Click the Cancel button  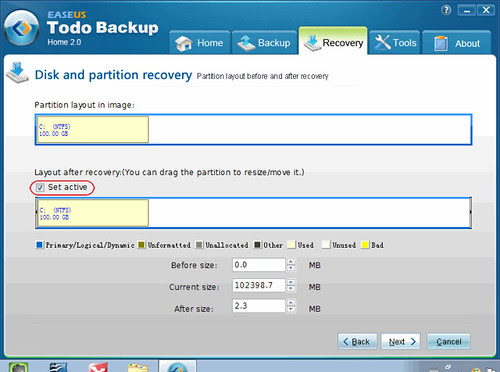449,342
